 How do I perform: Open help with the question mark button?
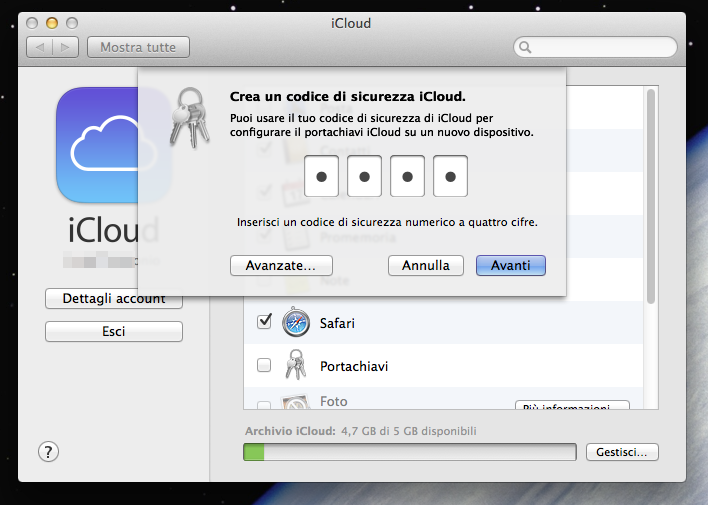click(48, 452)
